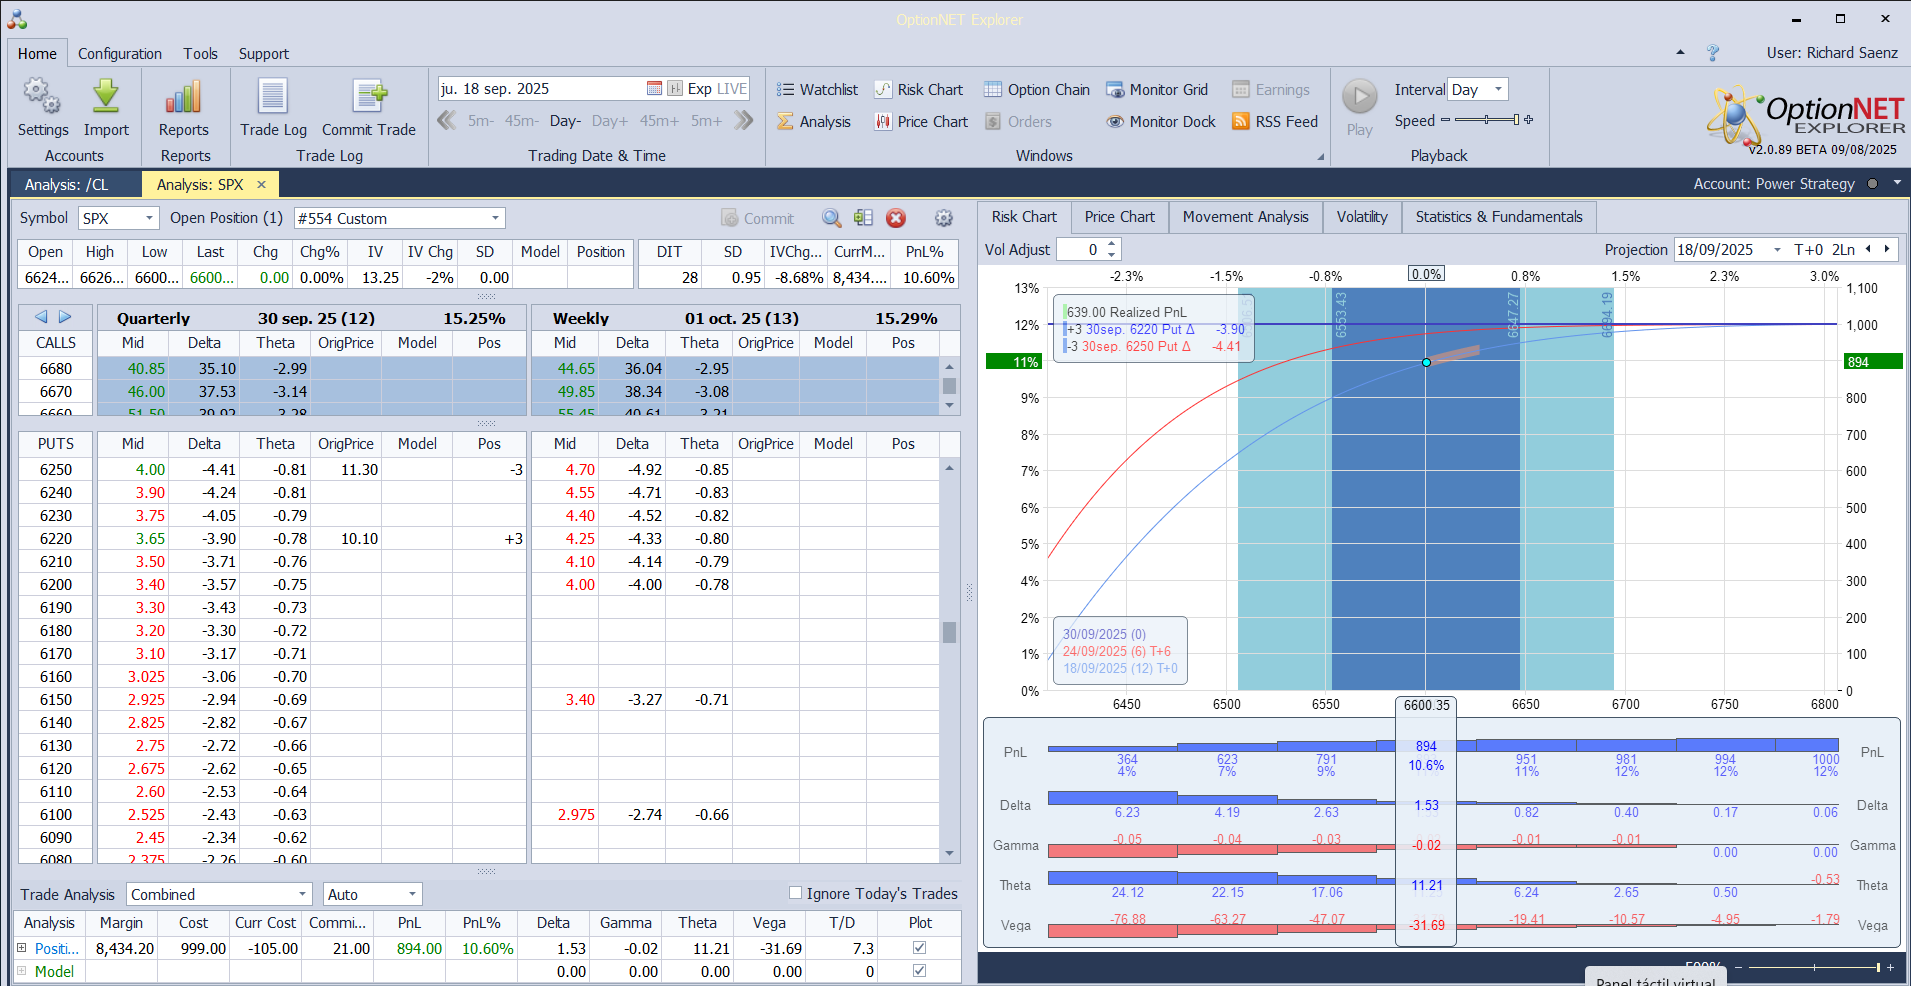1911x986 pixels.
Task: Toggle the 2Ln projection lines option
Action: (x=1843, y=249)
